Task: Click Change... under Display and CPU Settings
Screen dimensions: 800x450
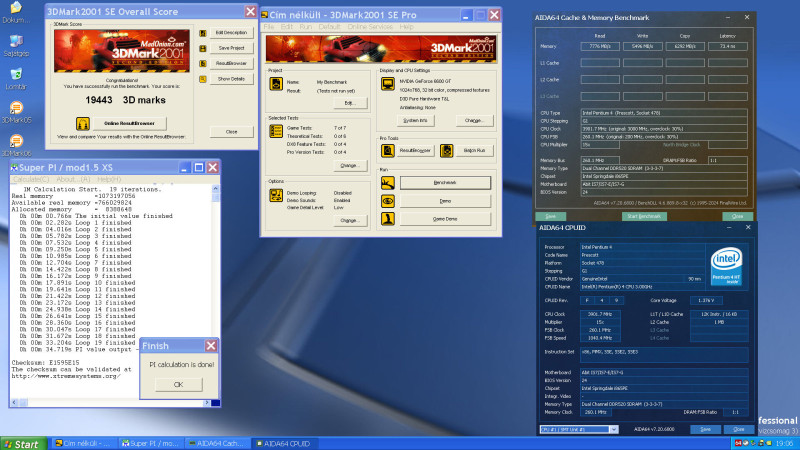Action: point(474,120)
